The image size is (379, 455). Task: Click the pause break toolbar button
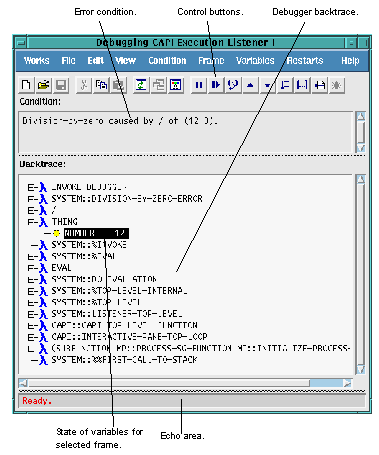199,85
